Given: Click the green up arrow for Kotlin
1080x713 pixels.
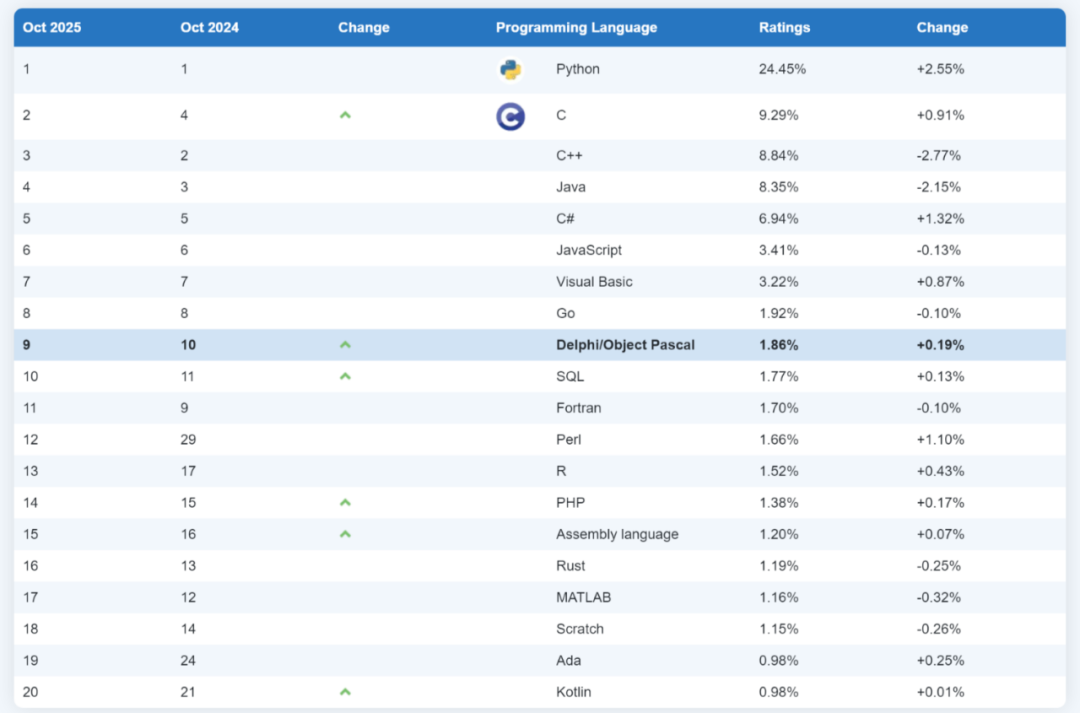Looking at the screenshot, I should pyautogui.click(x=345, y=692).
